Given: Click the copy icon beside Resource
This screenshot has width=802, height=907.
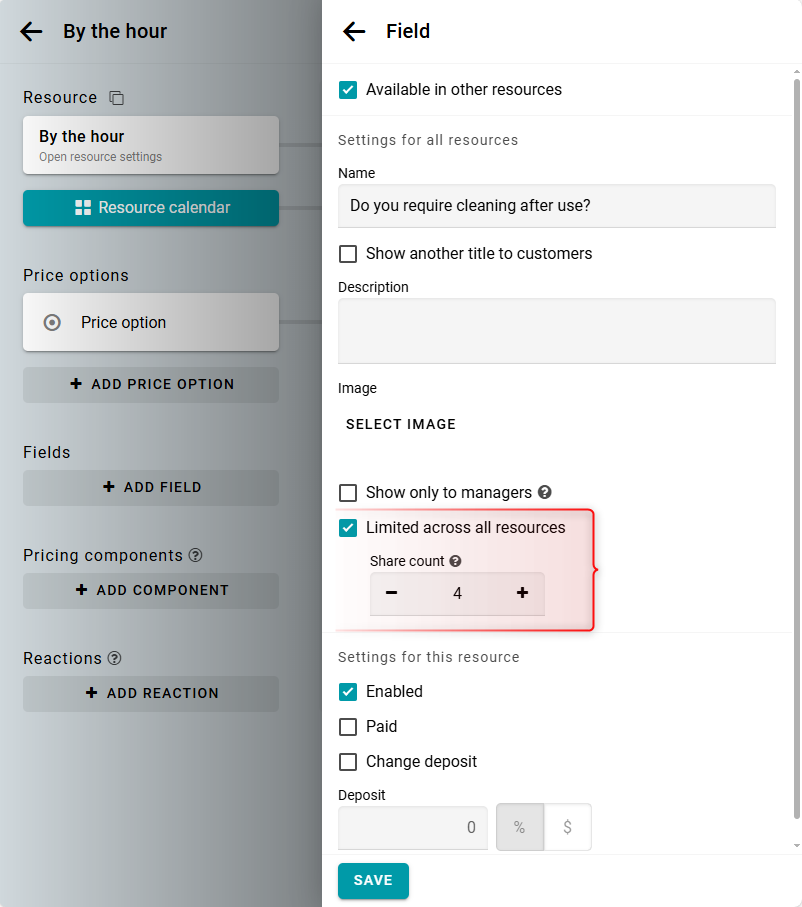Looking at the screenshot, I should 117,98.
